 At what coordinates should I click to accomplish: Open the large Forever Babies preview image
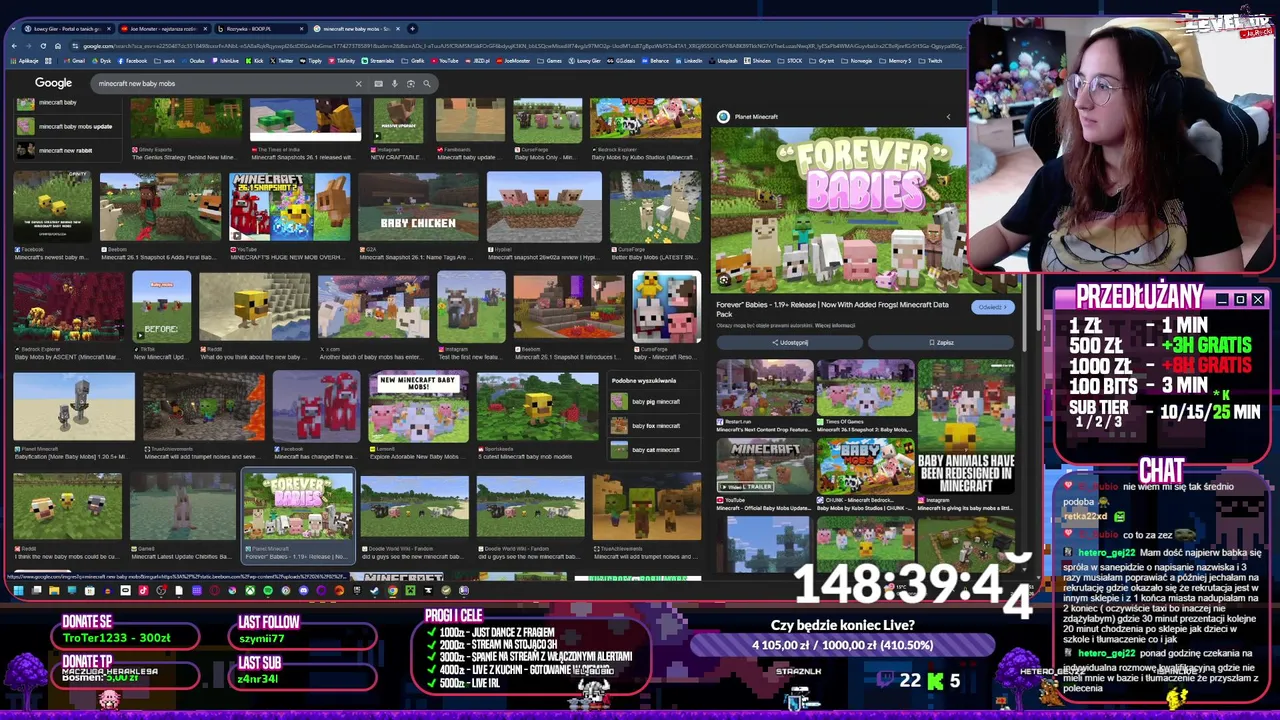[x=838, y=210]
